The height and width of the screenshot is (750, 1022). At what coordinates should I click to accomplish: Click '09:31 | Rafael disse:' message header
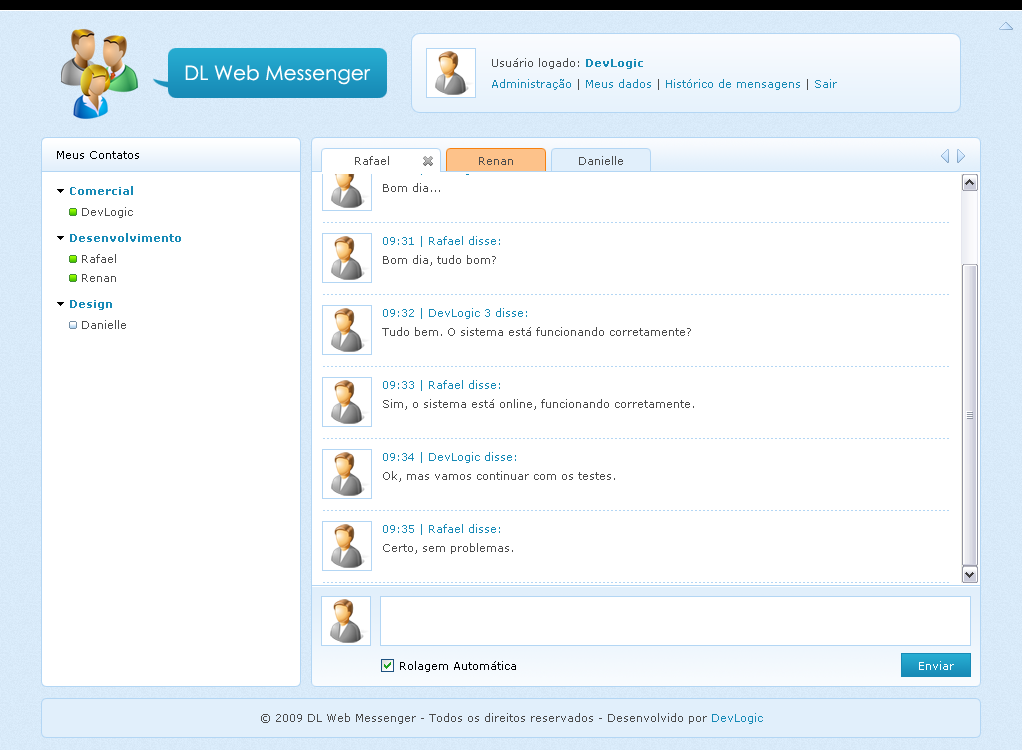pyautogui.click(x=441, y=241)
